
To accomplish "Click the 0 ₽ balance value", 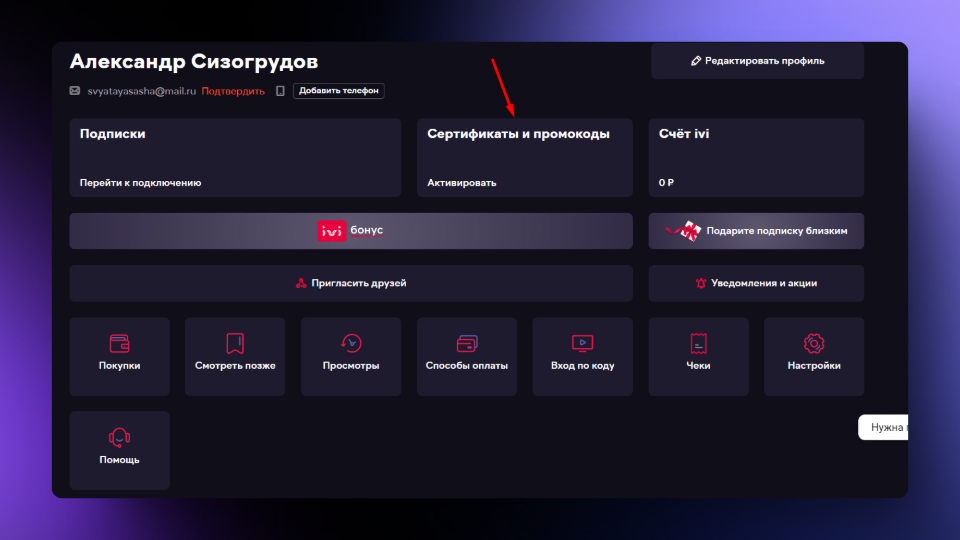I will [x=666, y=182].
